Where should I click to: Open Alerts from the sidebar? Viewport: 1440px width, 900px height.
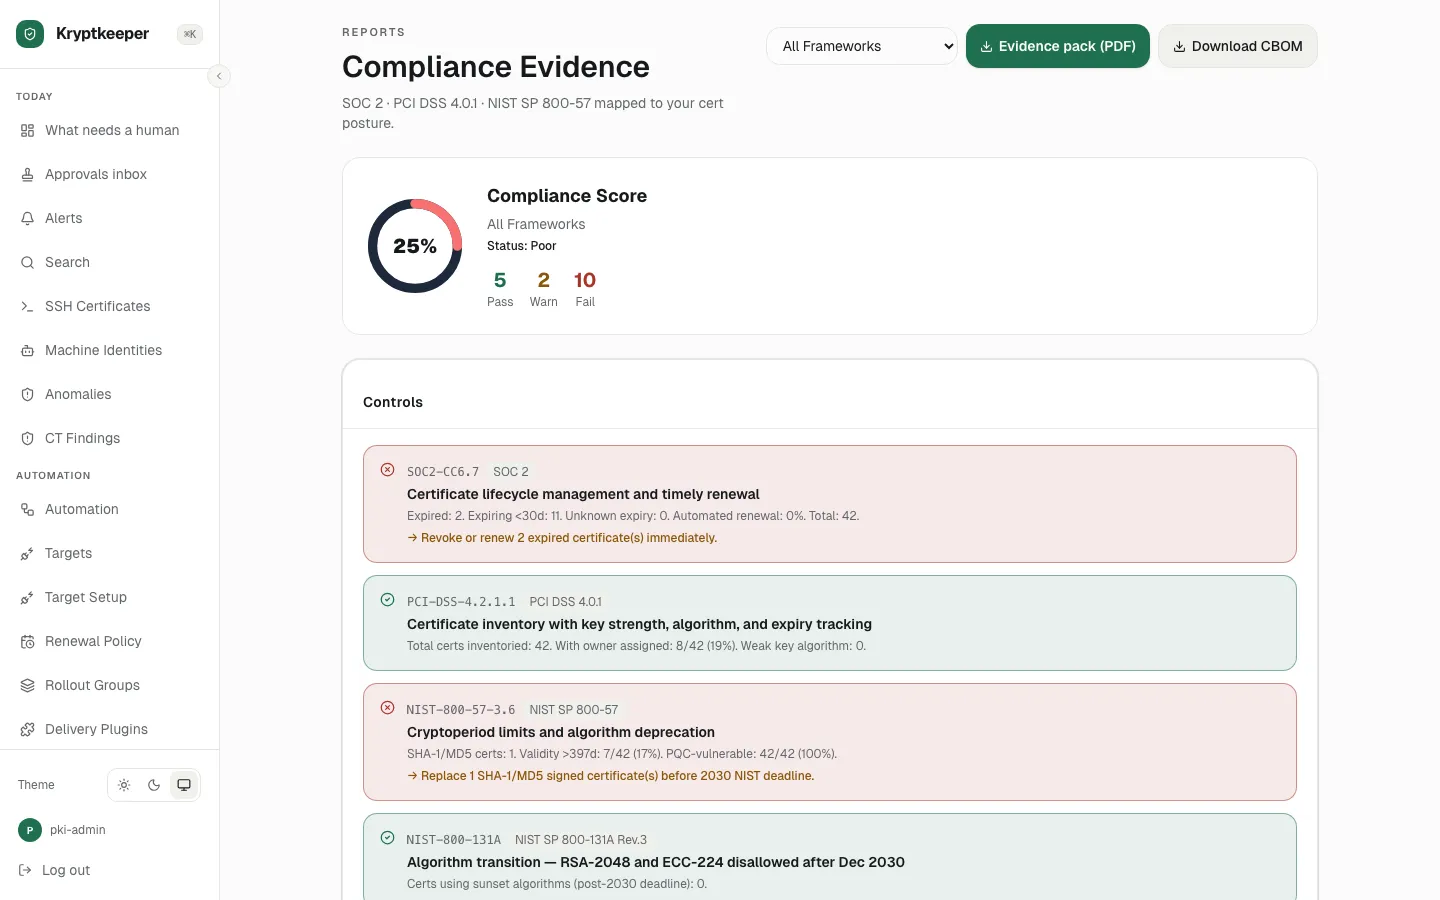[110, 218]
